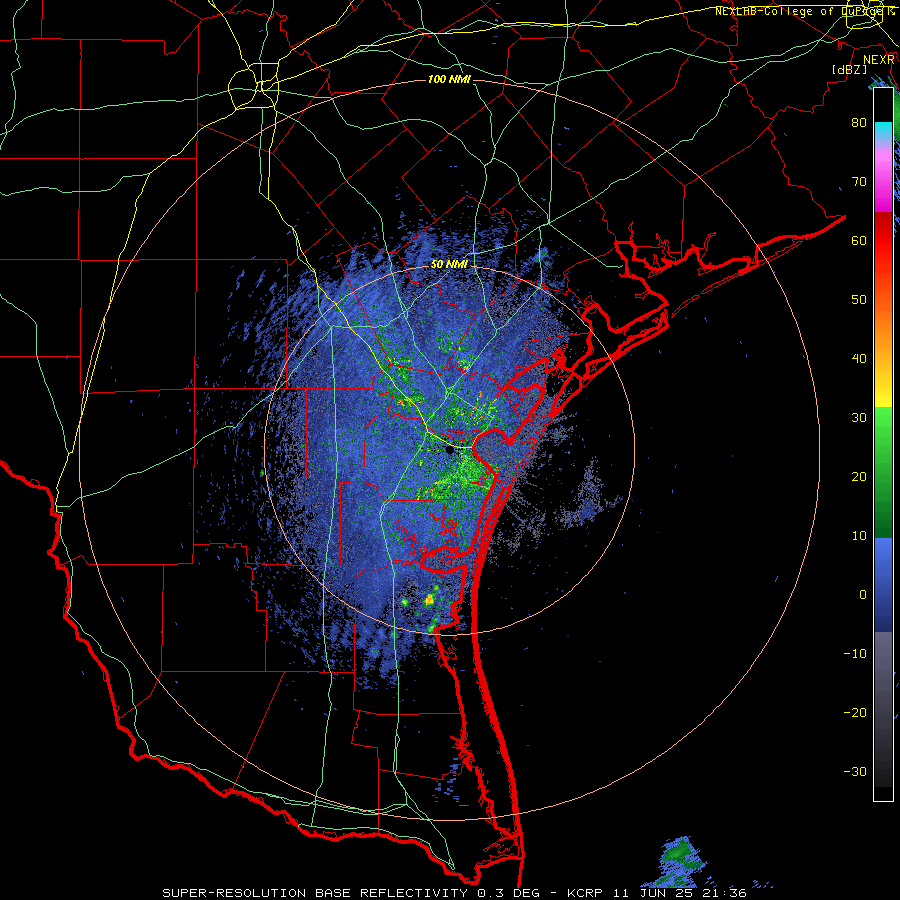Pick the cyan segment of color bar
Image resolution: width=900 pixels, height=900 pixels.
[883, 129]
